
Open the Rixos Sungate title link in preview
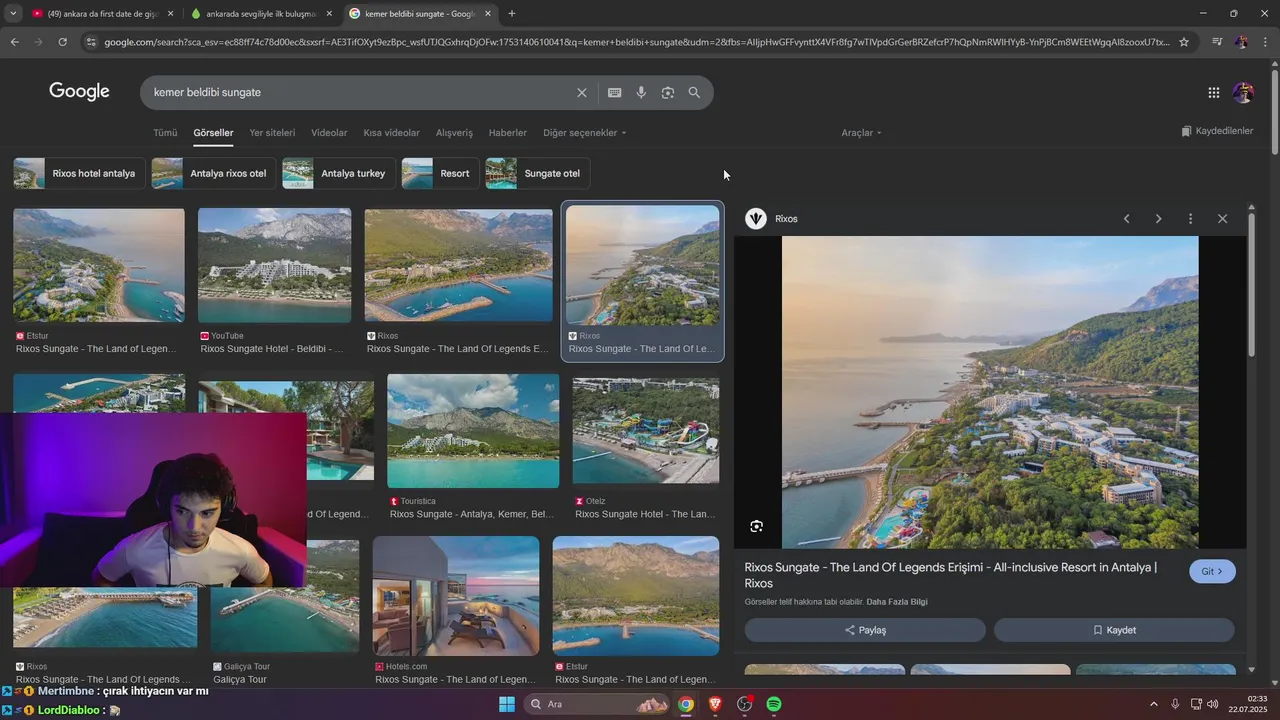[950, 575]
